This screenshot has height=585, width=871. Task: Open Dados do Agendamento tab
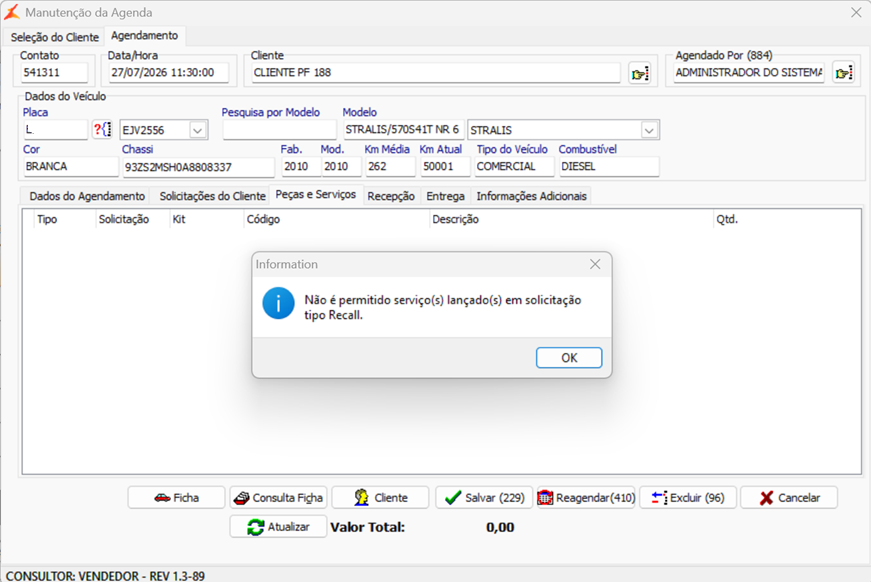(x=87, y=196)
